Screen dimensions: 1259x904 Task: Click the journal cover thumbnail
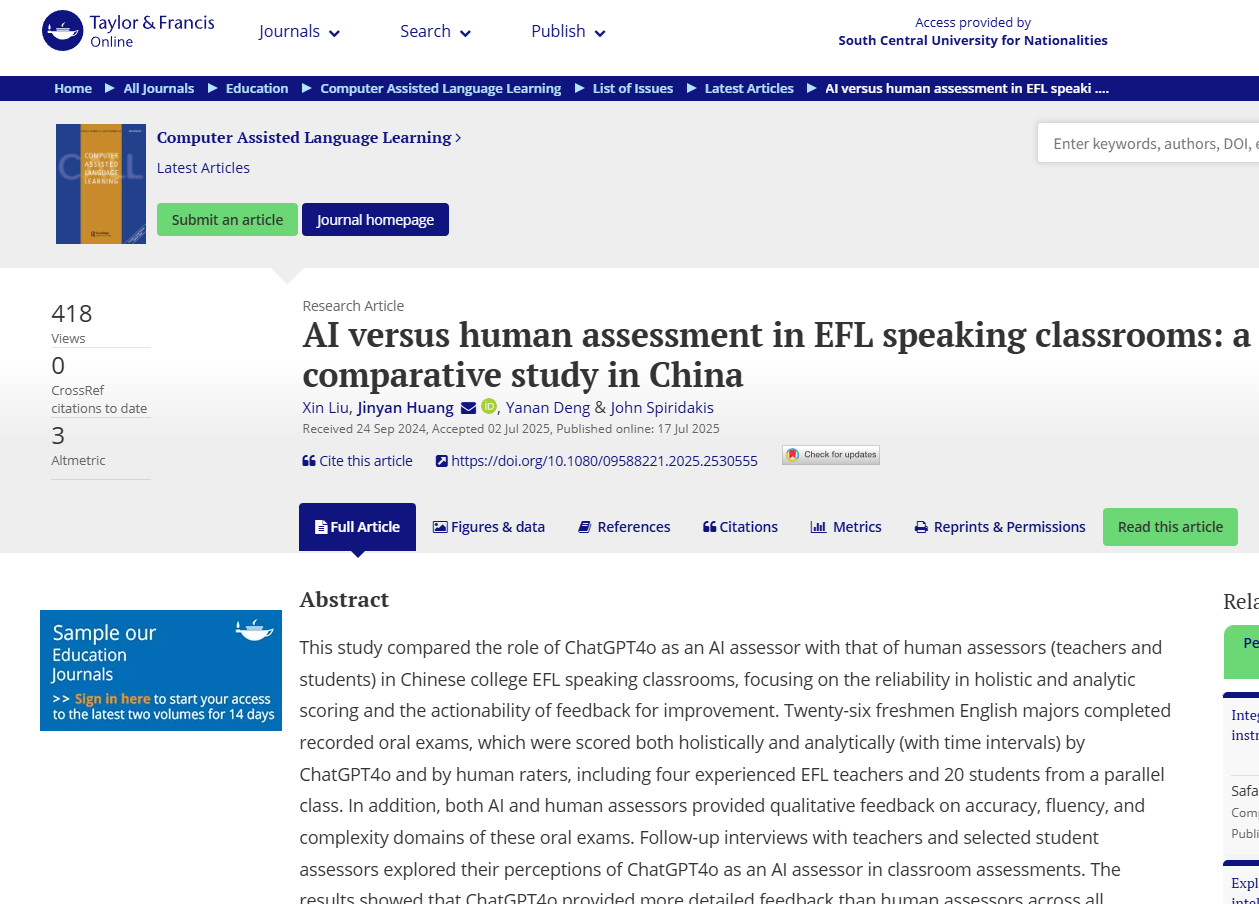(101, 184)
